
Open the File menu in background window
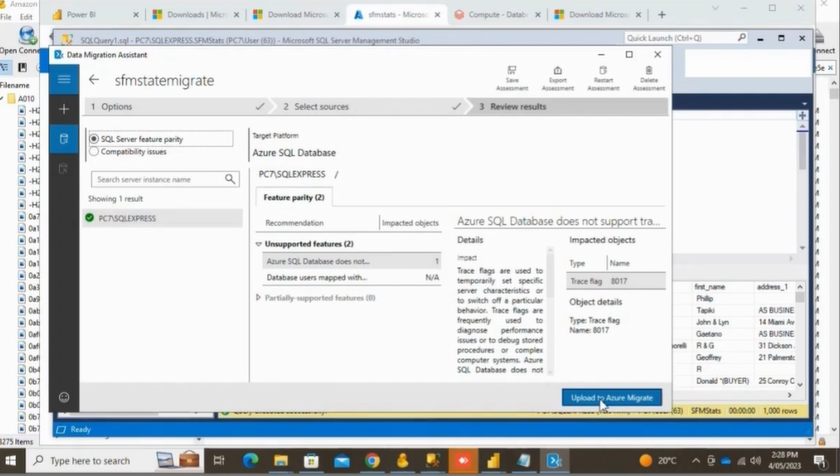pyautogui.click(x=6, y=17)
